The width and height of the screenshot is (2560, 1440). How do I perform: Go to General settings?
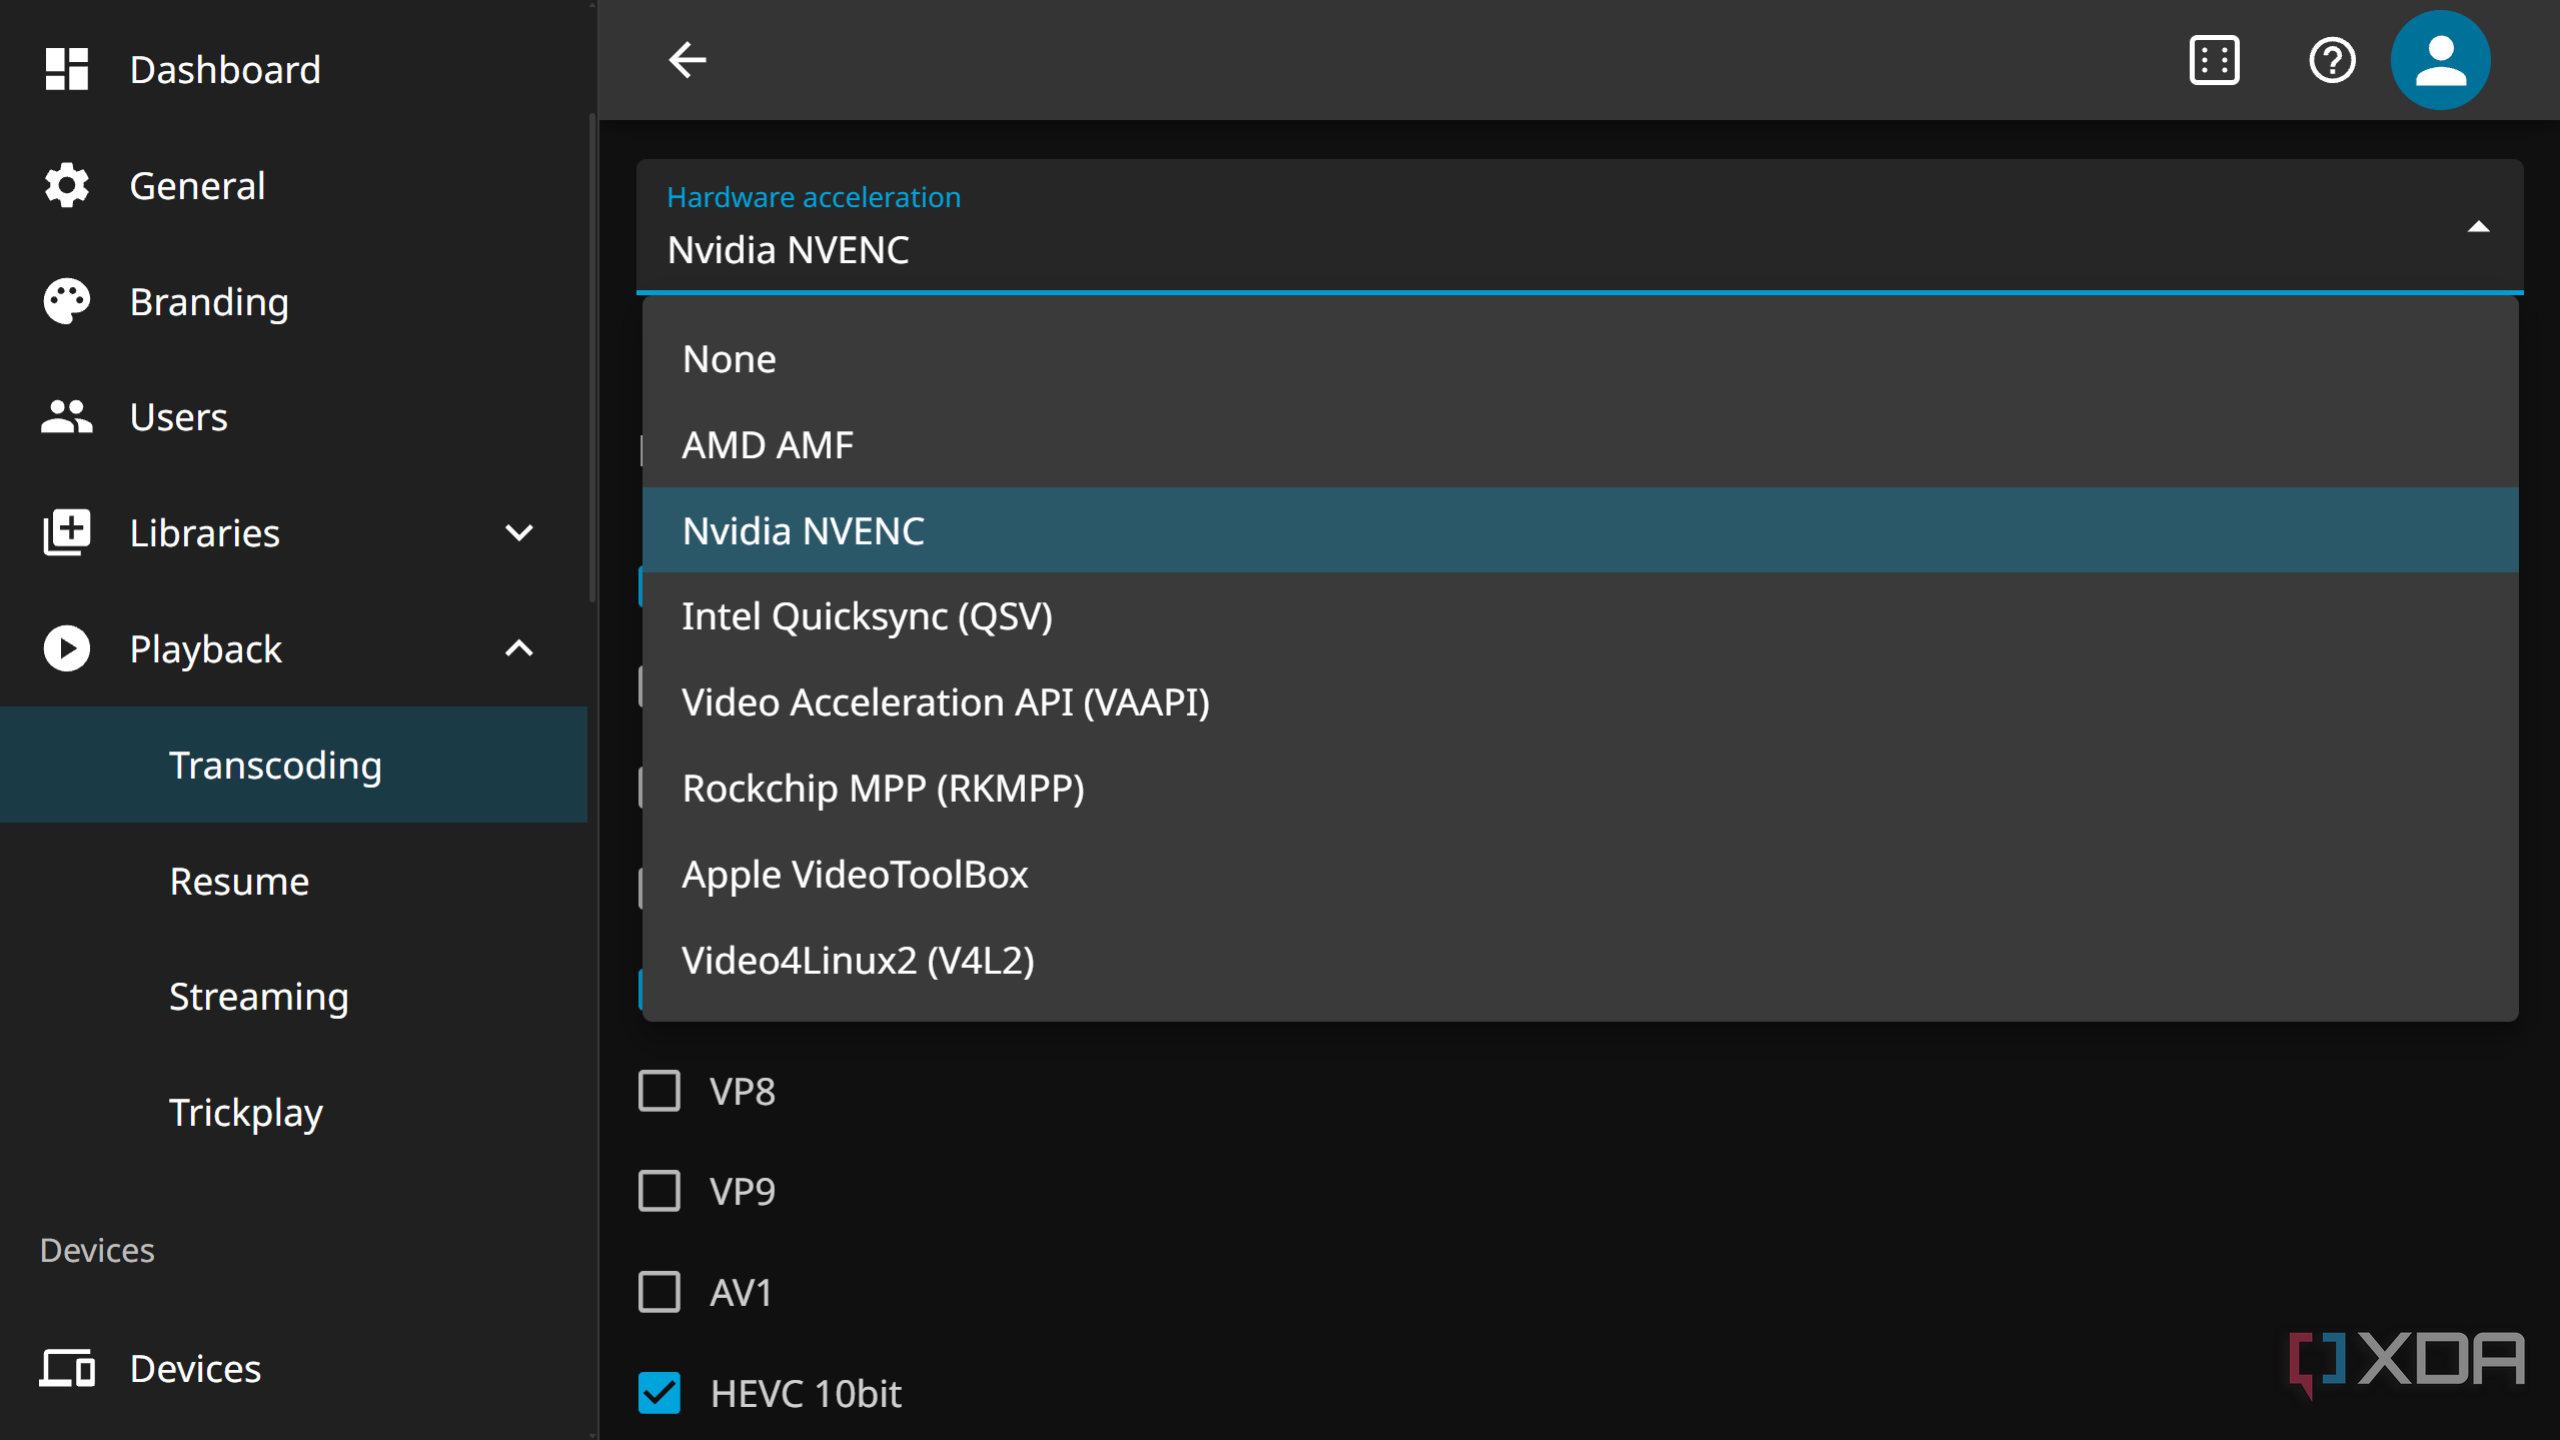pos(294,185)
